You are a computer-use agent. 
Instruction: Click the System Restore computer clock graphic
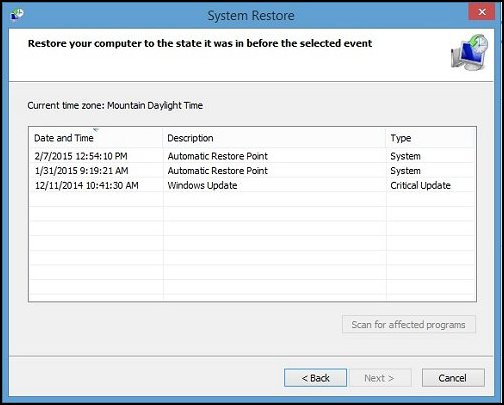(x=470, y=52)
